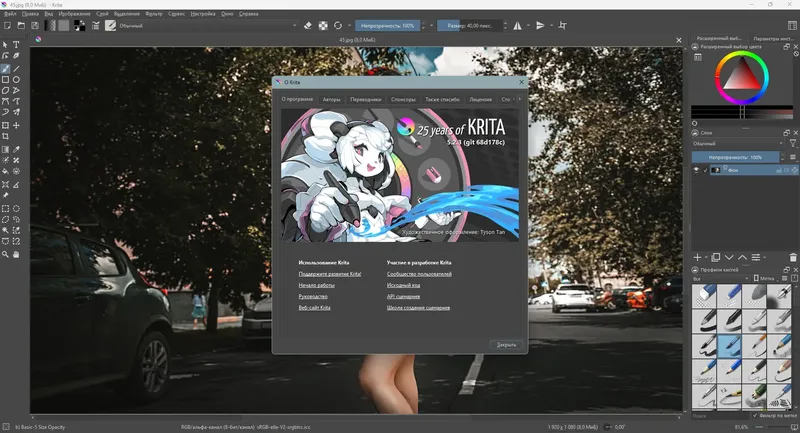This screenshot has height=433, width=800.
Task: Switch to the Лицензия tab
Action: click(x=481, y=99)
